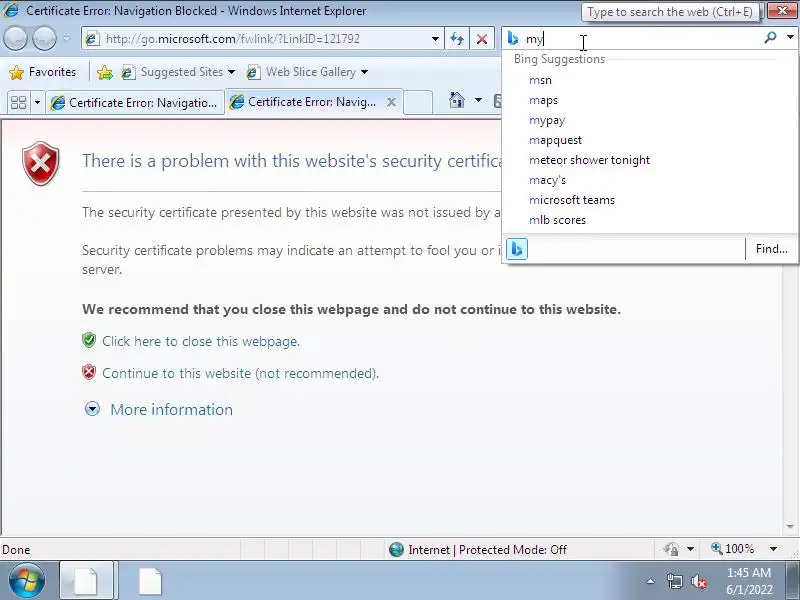Click the Suggested Sites page icon

128,72
